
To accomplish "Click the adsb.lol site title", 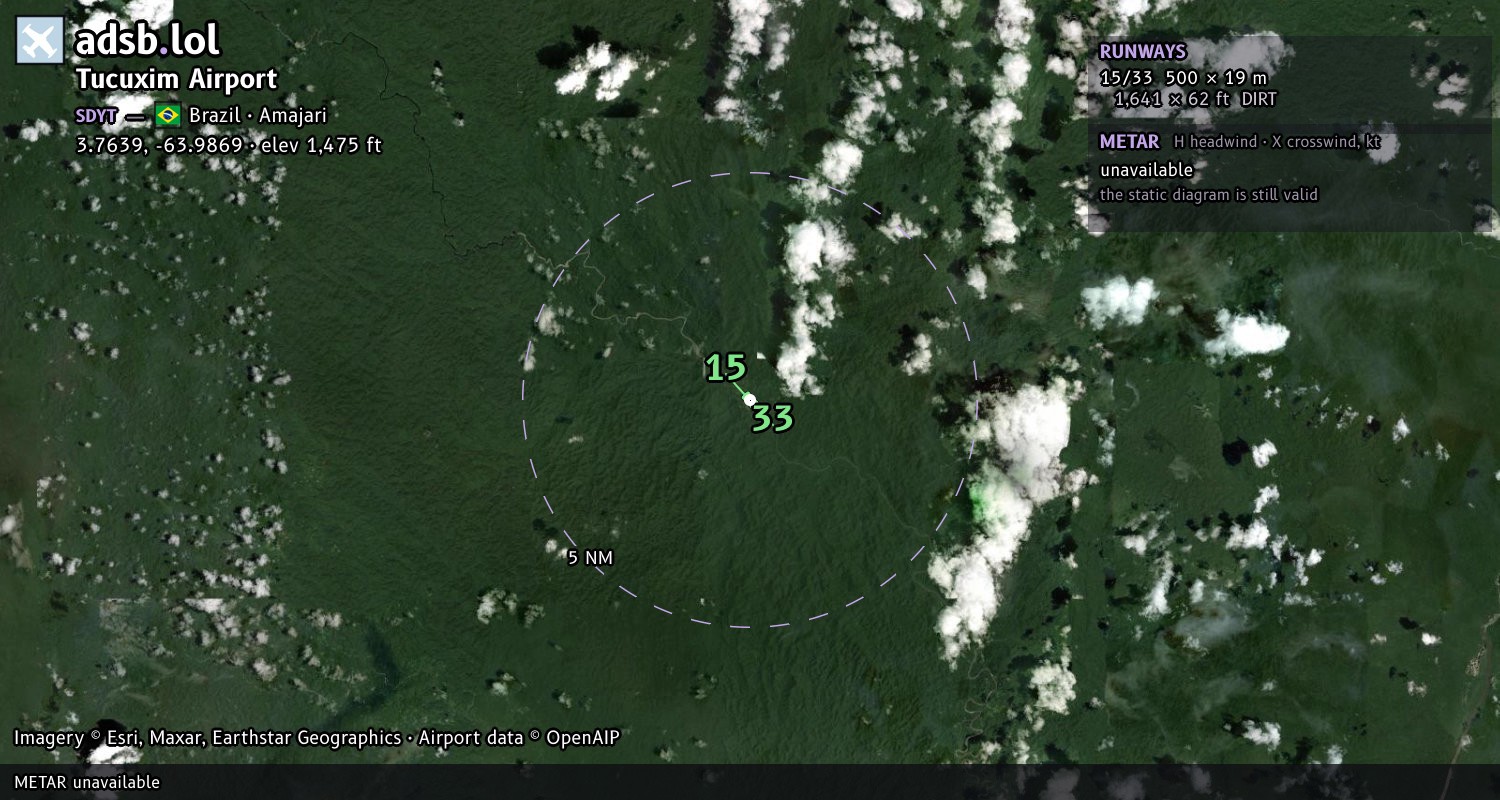I will (147, 41).
